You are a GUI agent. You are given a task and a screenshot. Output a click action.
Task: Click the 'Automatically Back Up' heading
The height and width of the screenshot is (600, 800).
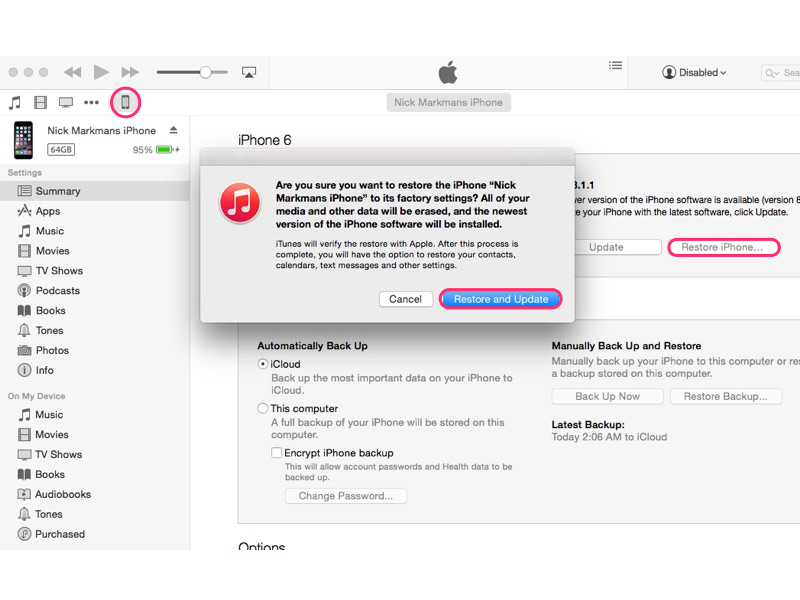312,345
